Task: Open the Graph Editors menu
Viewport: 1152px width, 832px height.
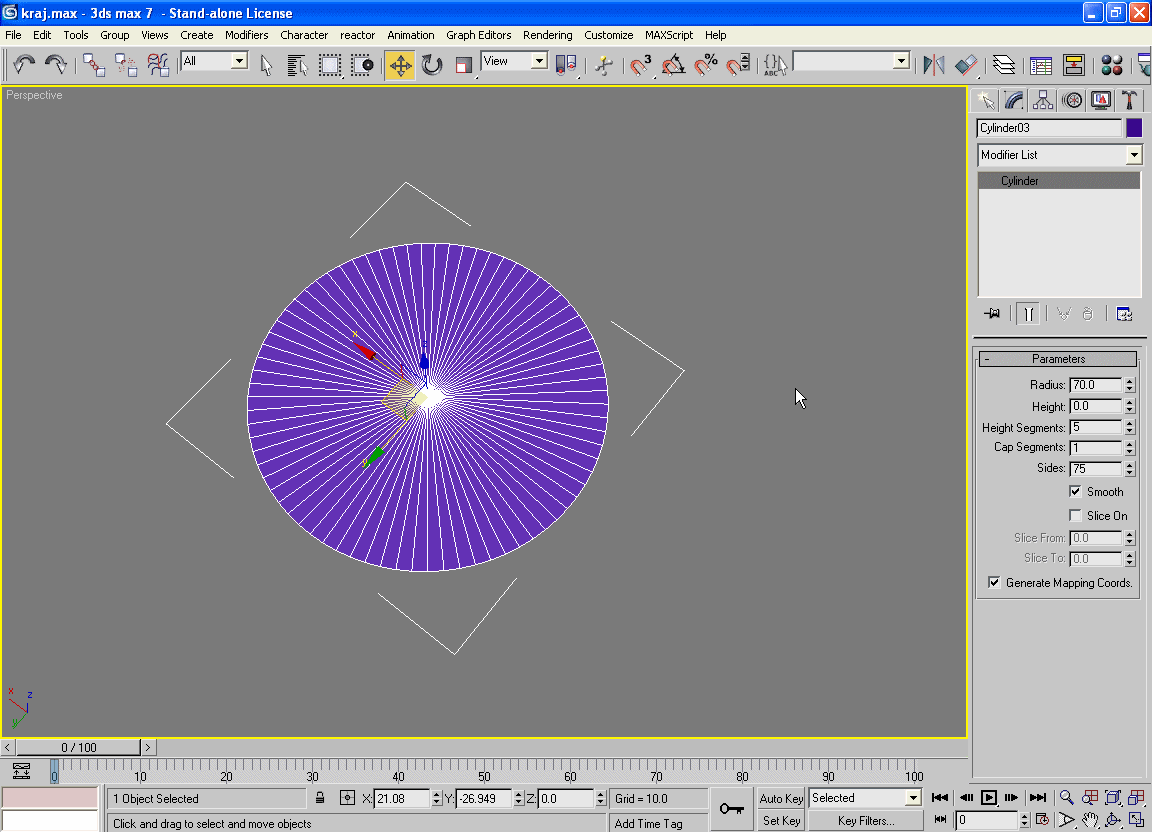Action: click(478, 35)
